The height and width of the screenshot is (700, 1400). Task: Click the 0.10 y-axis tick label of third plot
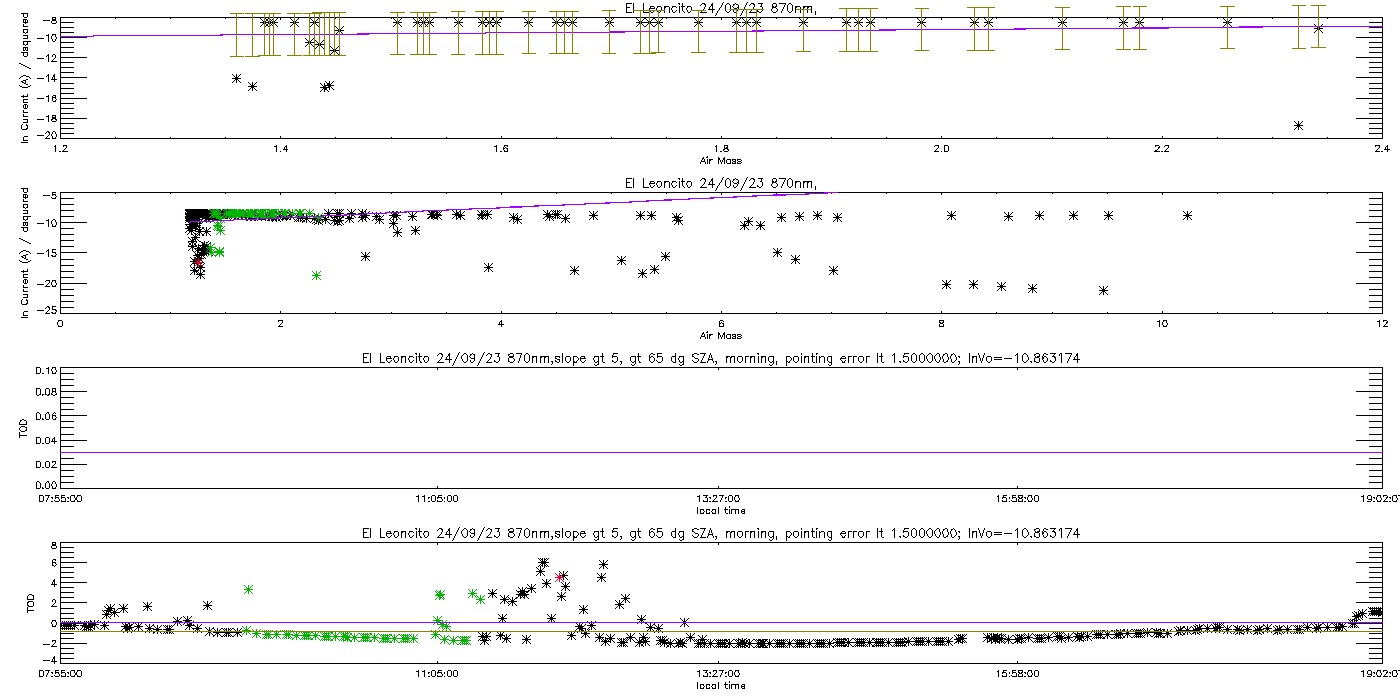pyautogui.click(x=46, y=370)
